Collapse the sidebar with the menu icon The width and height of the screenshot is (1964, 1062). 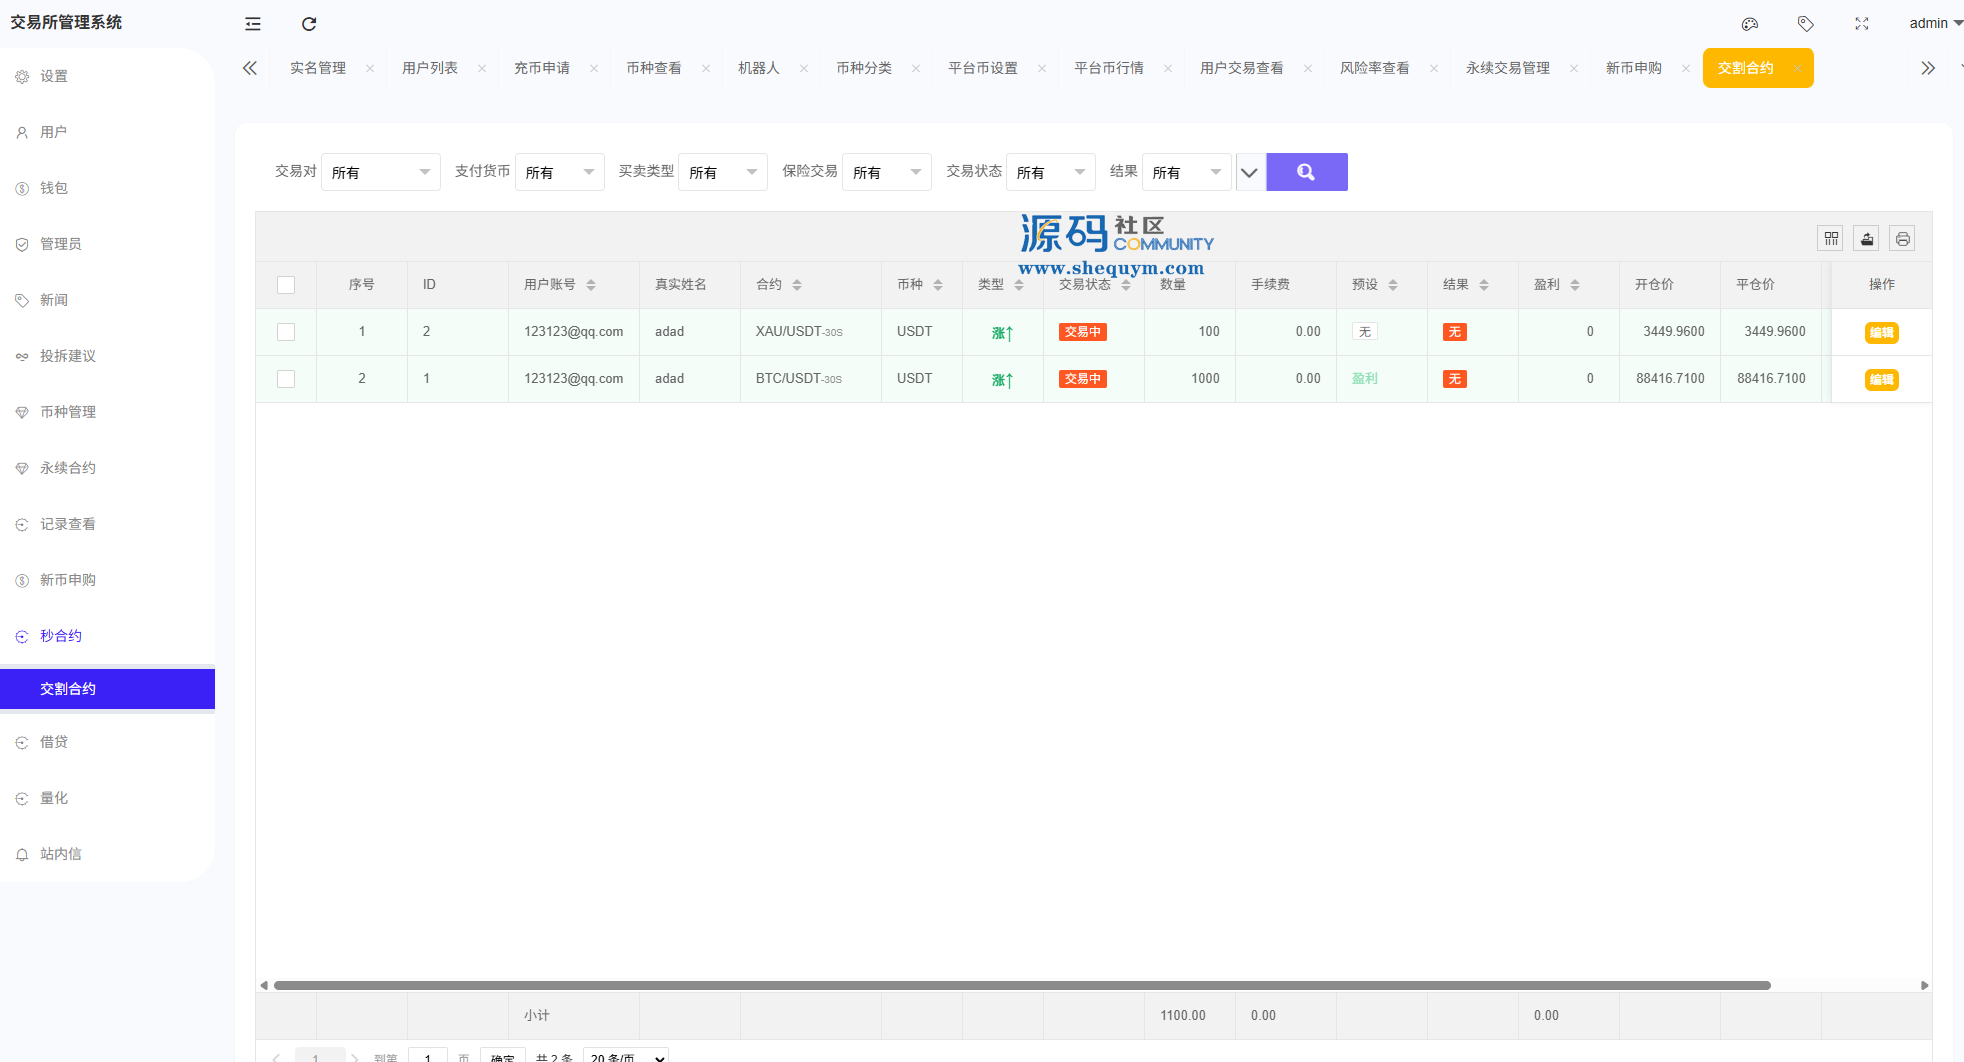pyautogui.click(x=253, y=24)
